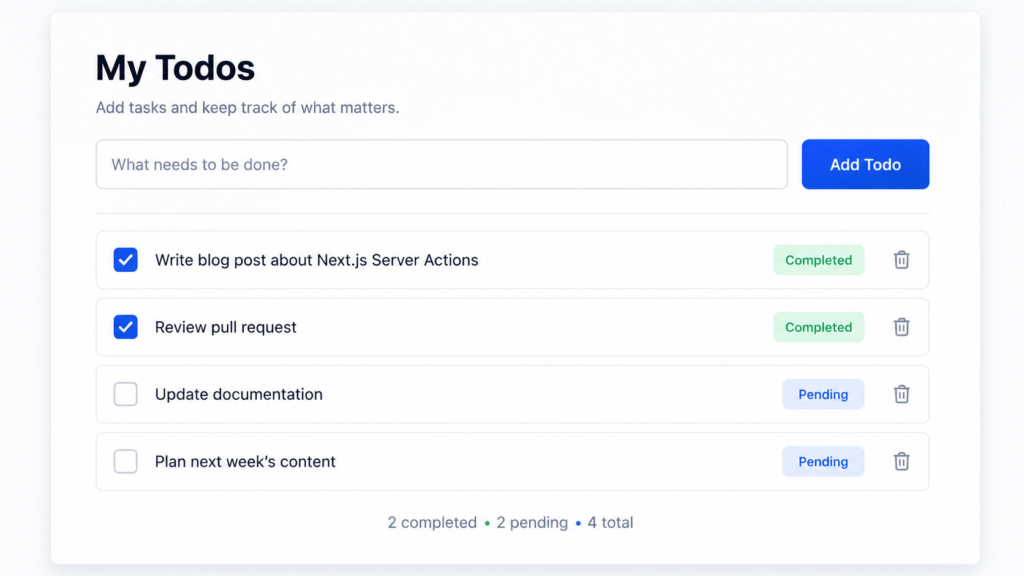This screenshot has width=1024, height=576.
Task: Click Pending badge on Update documentation row
Action: coord(823,394)
